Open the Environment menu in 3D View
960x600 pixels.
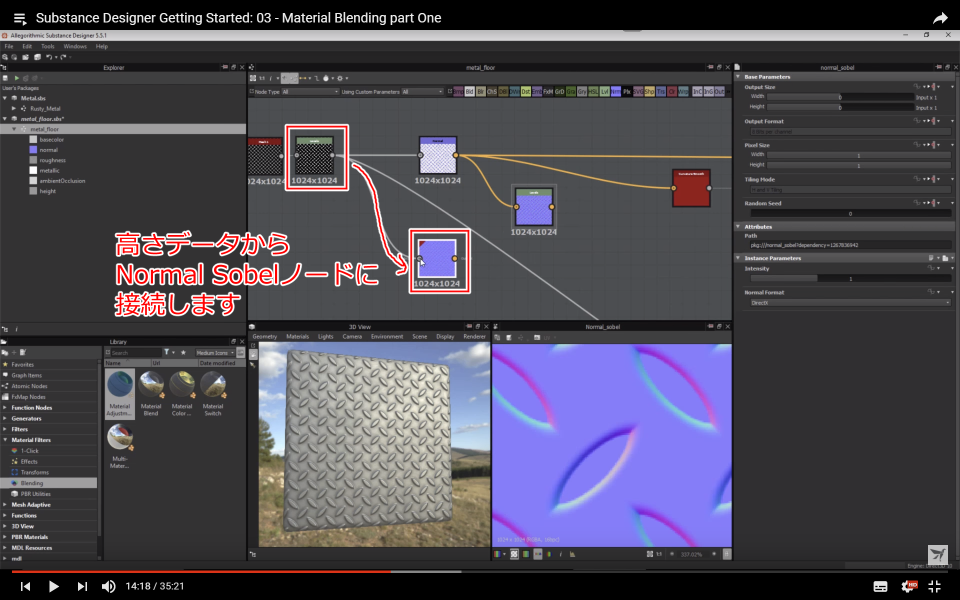(387, 337)
